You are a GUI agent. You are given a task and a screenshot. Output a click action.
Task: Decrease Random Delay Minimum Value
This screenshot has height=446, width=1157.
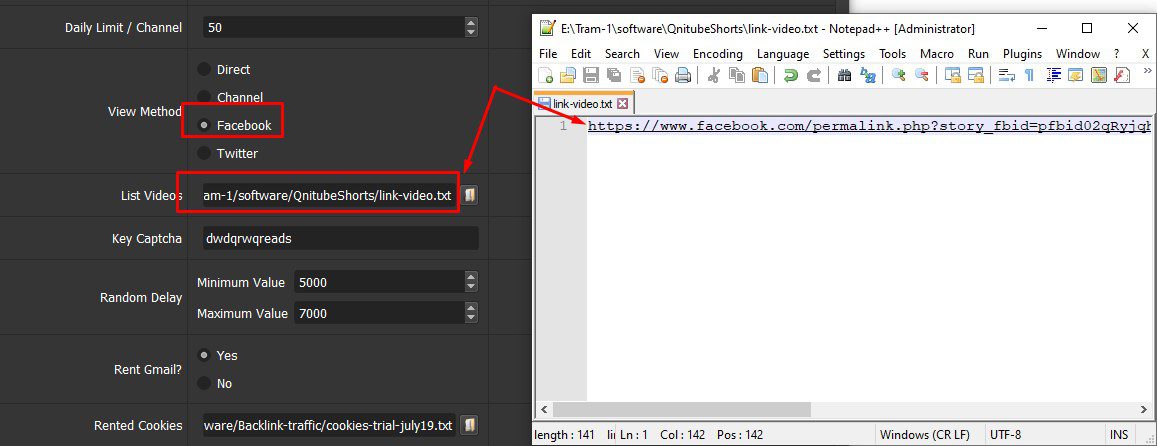471,287
